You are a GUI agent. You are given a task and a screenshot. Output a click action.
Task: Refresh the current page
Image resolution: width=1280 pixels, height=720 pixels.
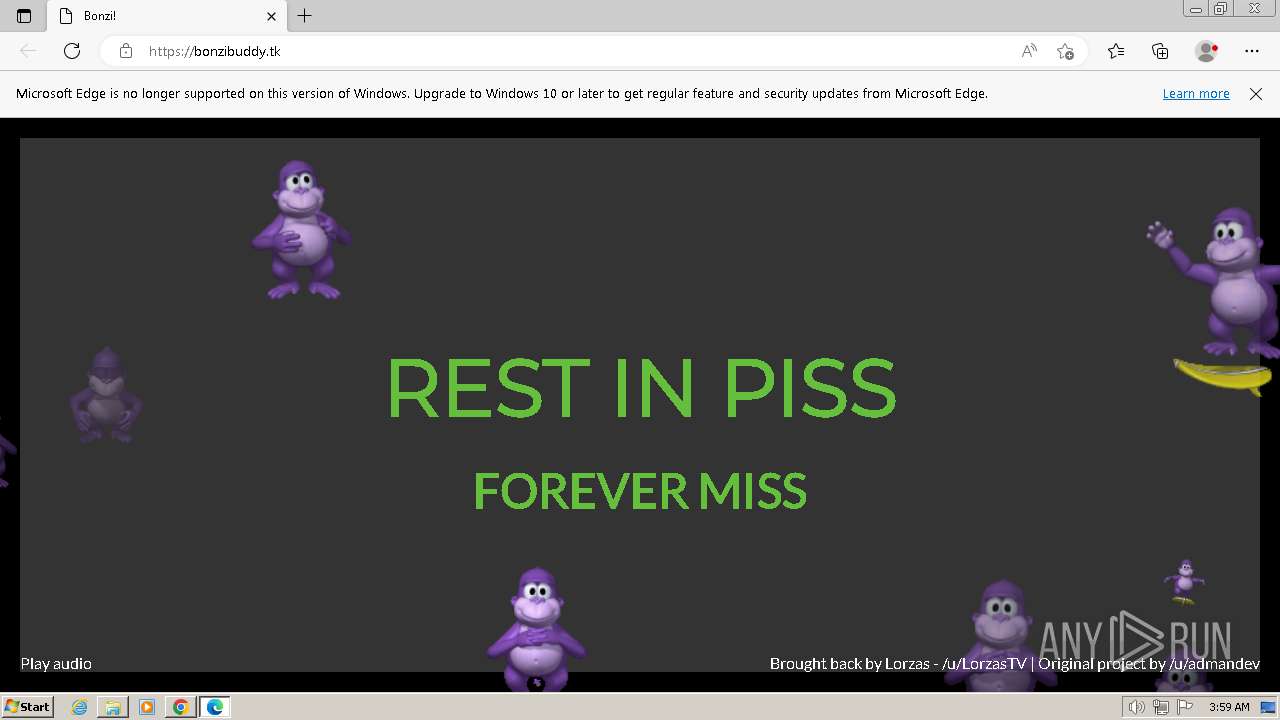pos(72,51)
